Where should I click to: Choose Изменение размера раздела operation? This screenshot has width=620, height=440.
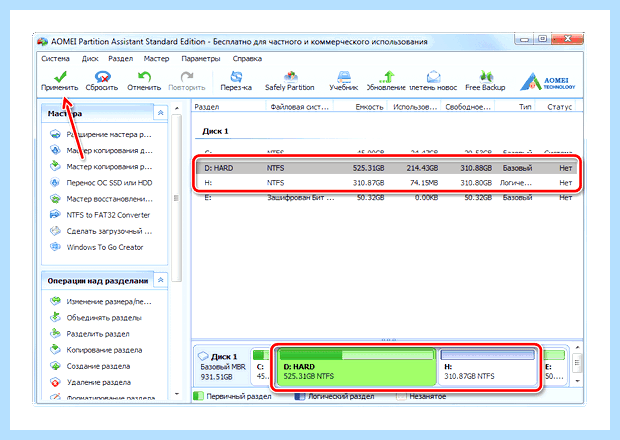pos(101,302)
